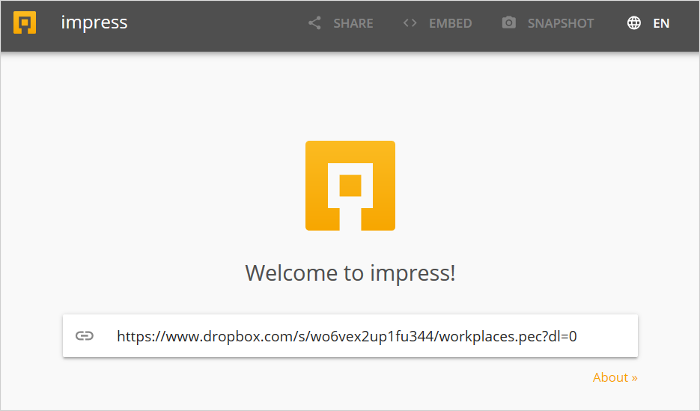Click the impress app title text
700x411 pixels.
click(94, 23)
